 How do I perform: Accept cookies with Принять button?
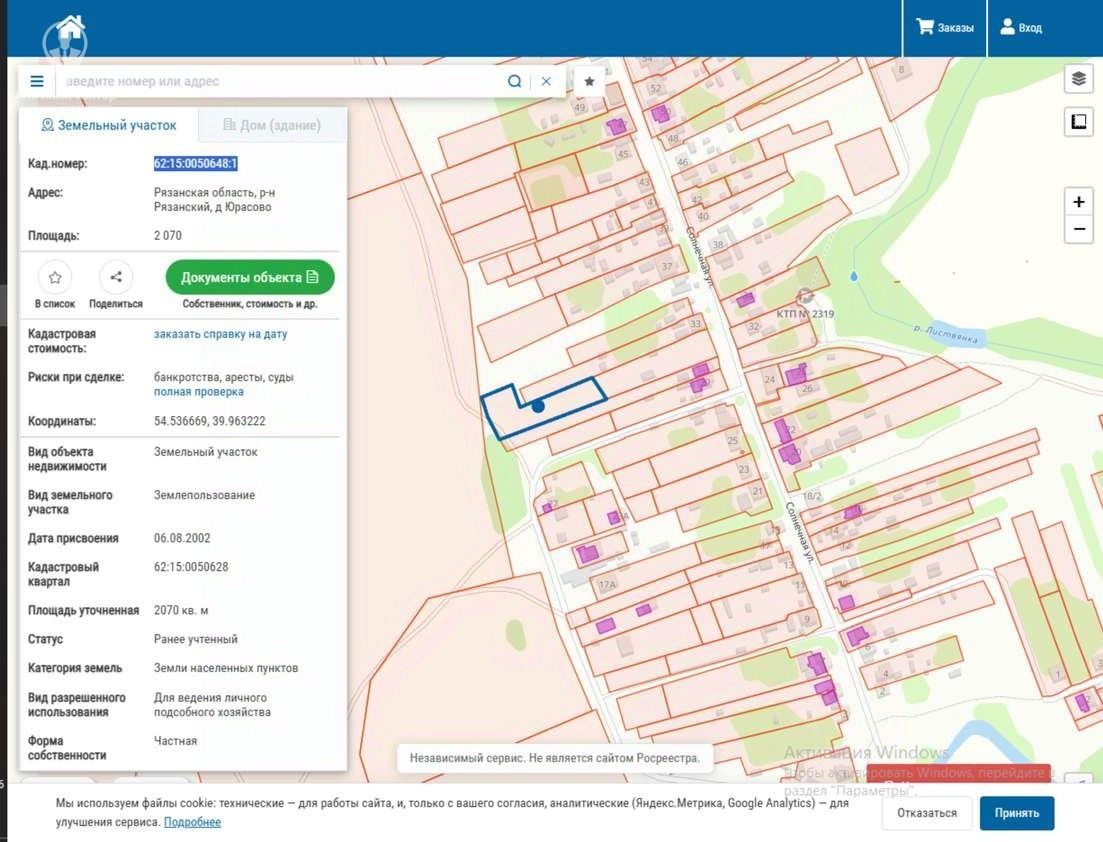(x=1016, y=813)
